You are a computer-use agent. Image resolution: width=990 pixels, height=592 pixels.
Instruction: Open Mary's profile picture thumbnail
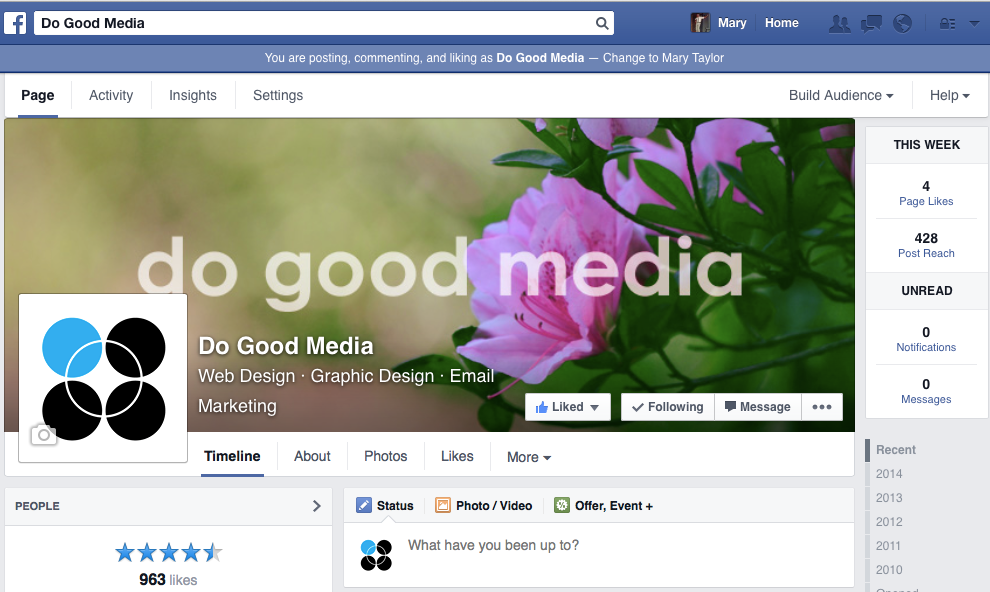tap(700, 23)
